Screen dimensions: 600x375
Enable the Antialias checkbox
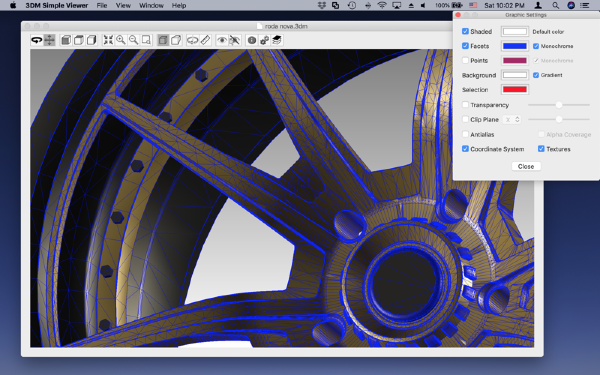465,134
